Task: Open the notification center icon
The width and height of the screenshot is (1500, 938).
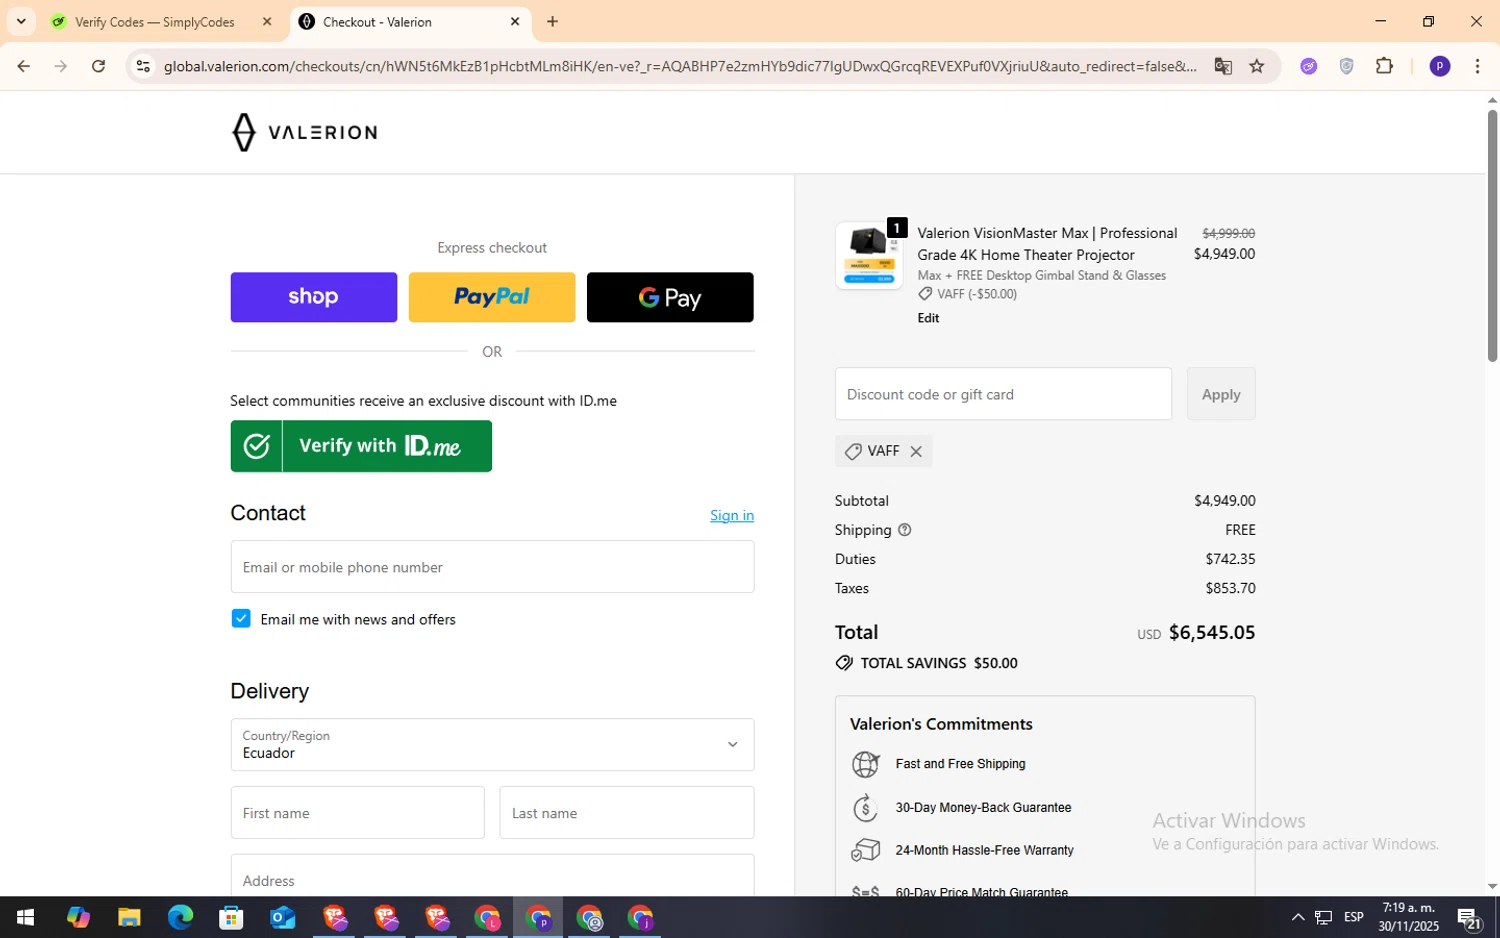Action: (x=1469, y=917)
